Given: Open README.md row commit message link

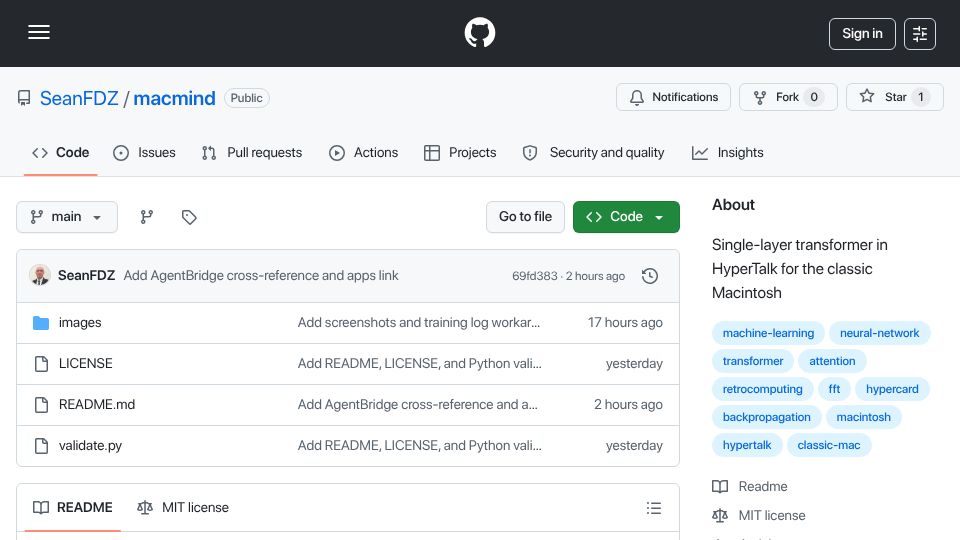Looking at the screenshot, I should [418, 405].
